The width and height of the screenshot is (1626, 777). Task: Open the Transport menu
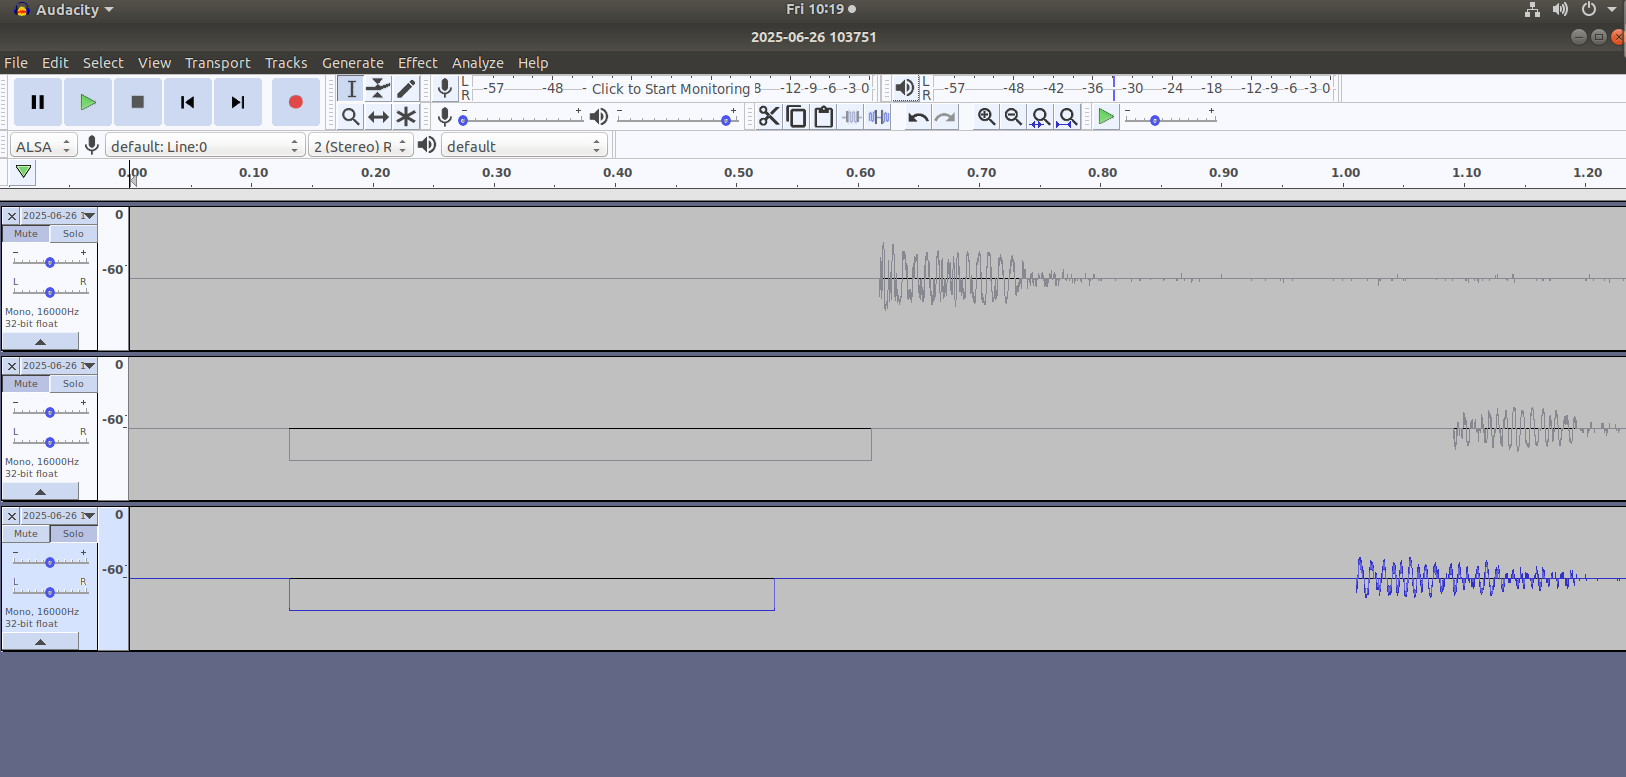pos(218,62)
